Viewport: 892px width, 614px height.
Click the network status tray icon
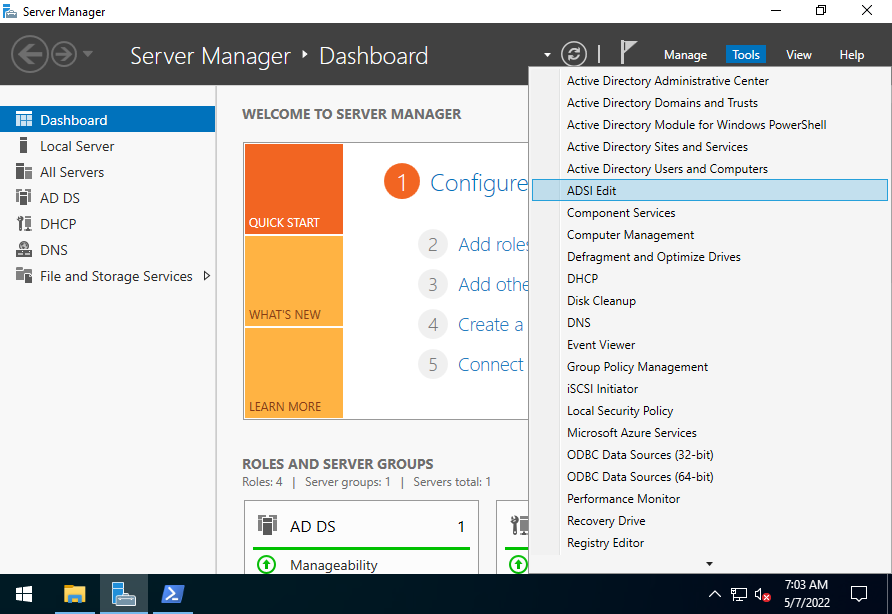[x=738, y=594]
